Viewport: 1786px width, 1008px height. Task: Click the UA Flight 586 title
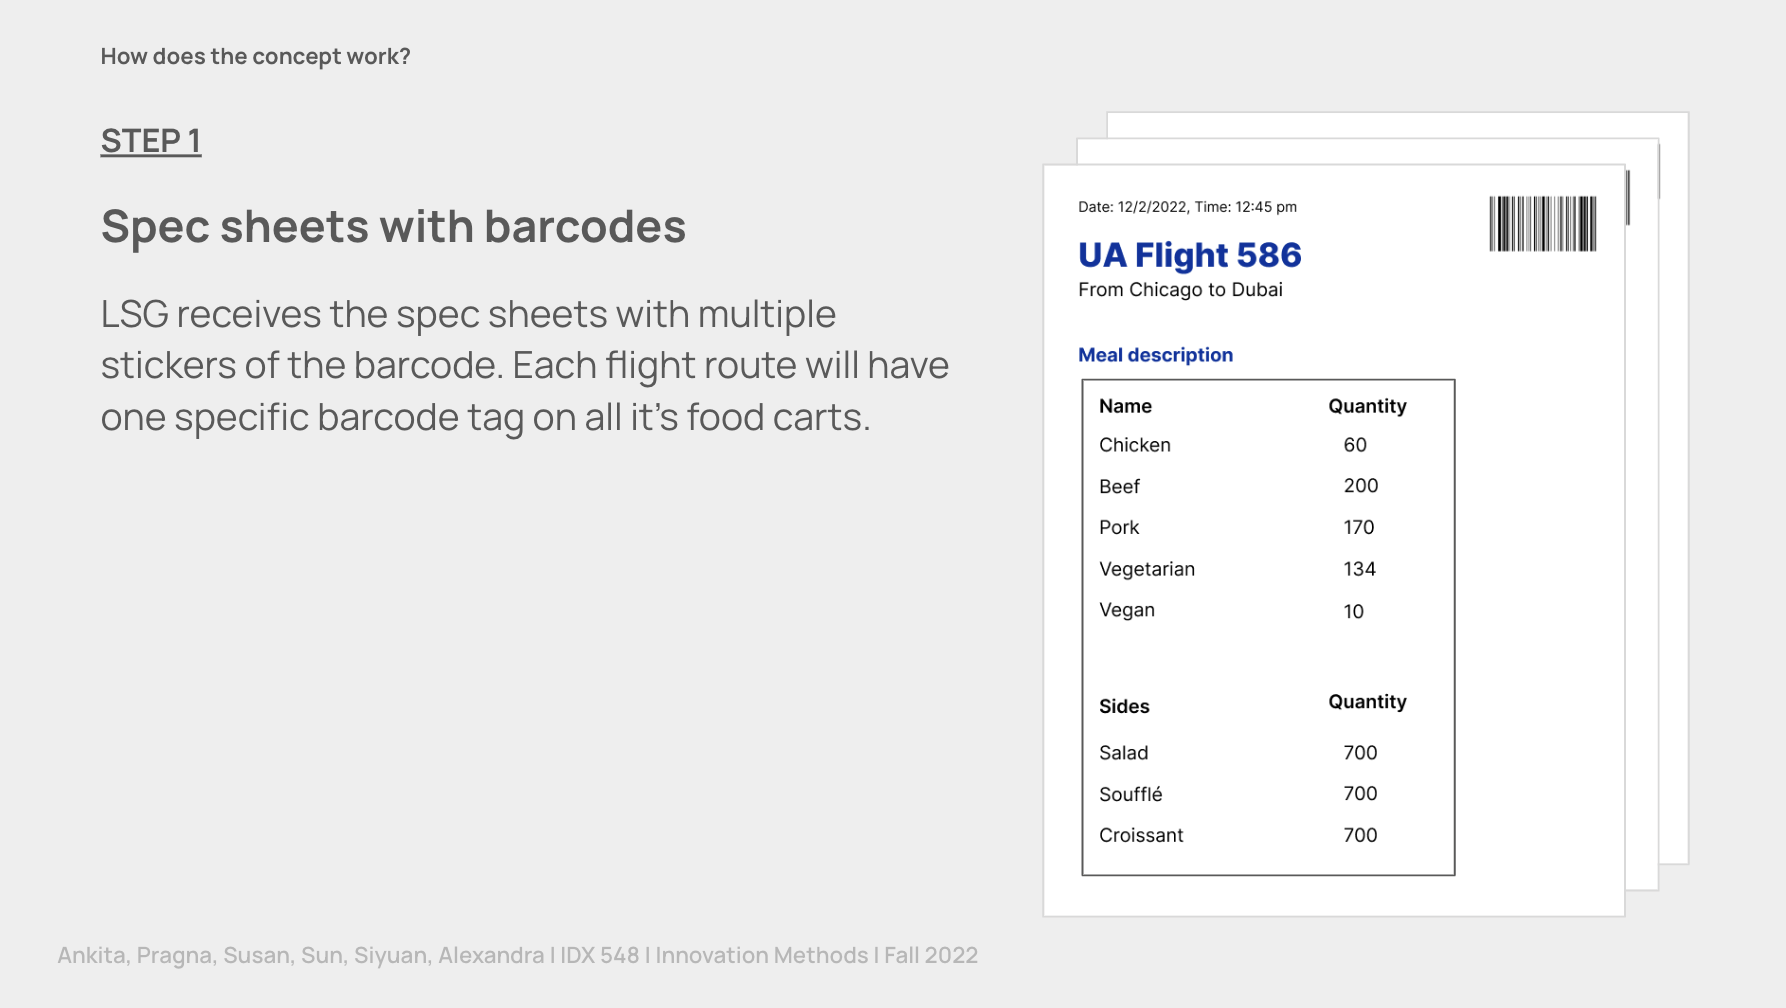tap(1189, 255)
